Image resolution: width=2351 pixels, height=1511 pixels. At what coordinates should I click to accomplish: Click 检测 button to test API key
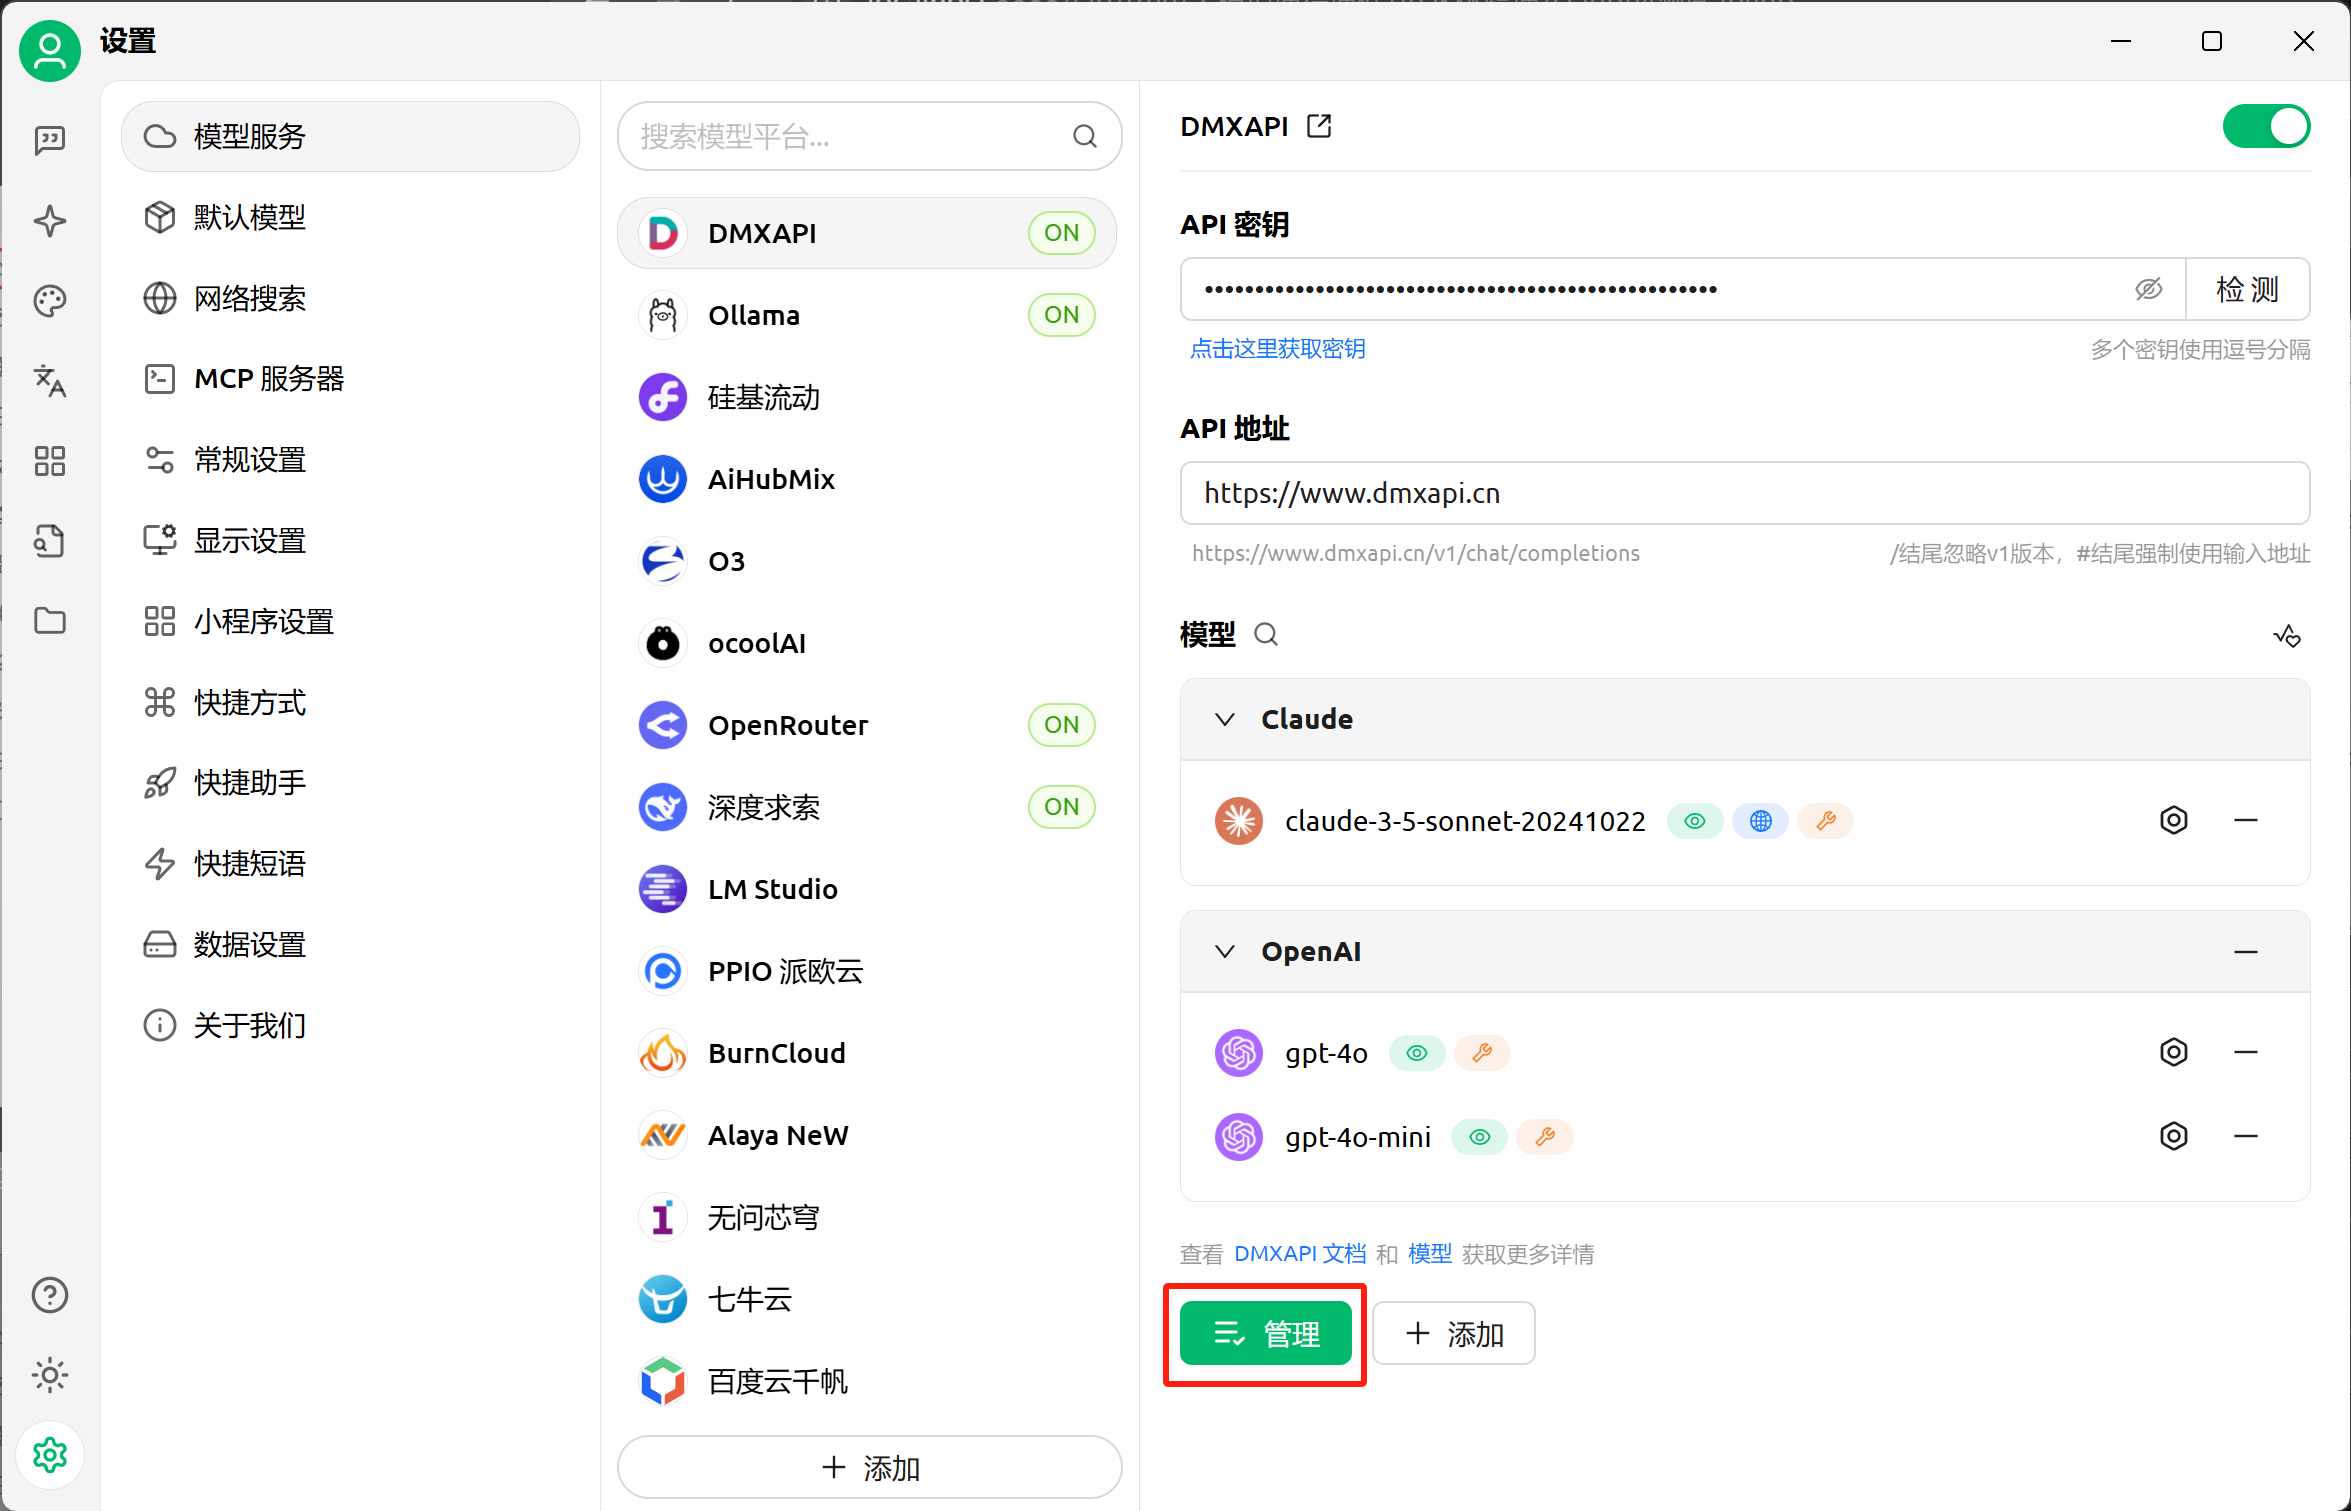(x=2247, y=289)
